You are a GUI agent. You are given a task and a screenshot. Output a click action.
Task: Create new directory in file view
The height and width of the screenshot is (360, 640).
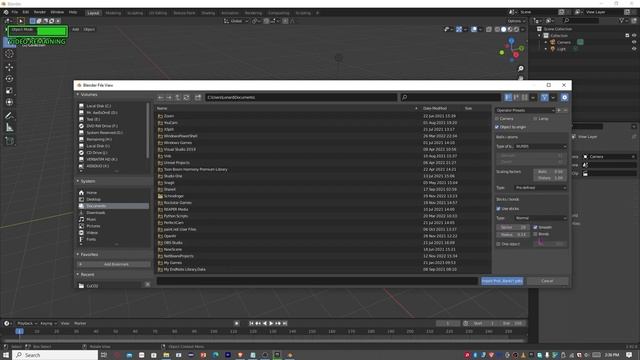click(198, 98)
